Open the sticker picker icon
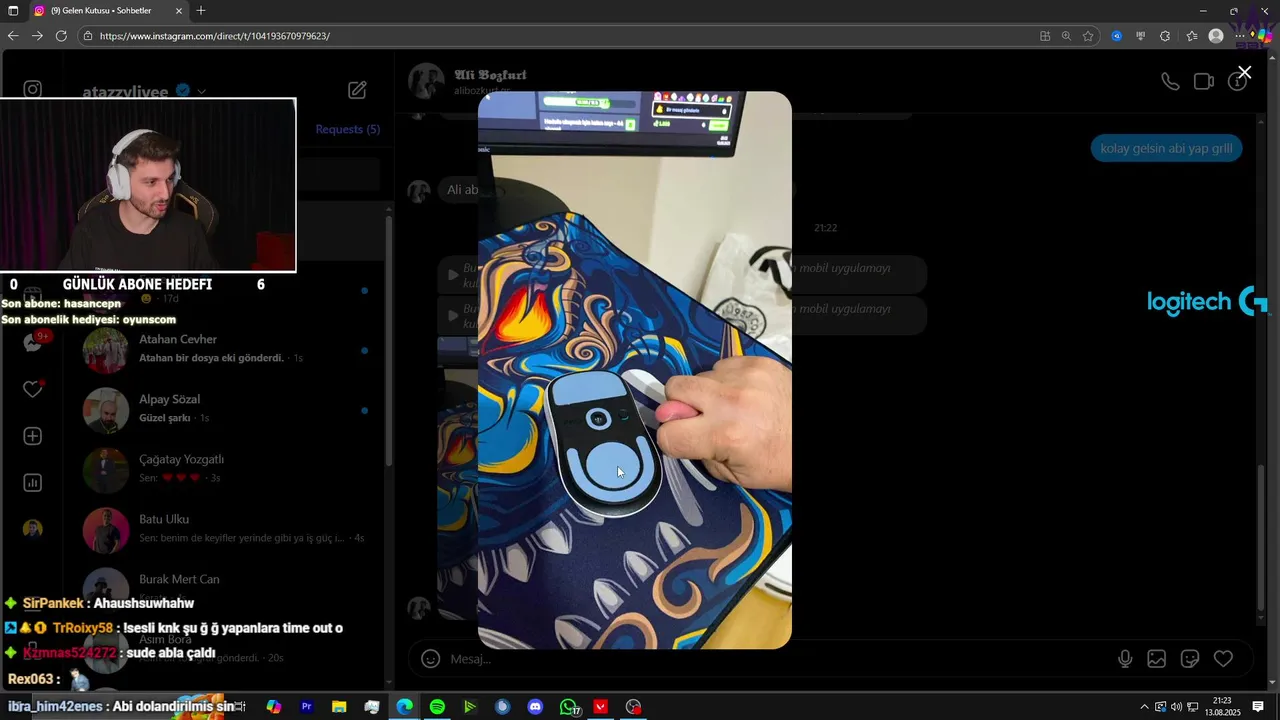Image resolution: width=1280 pixels, height=720 pixels. 1190,658
